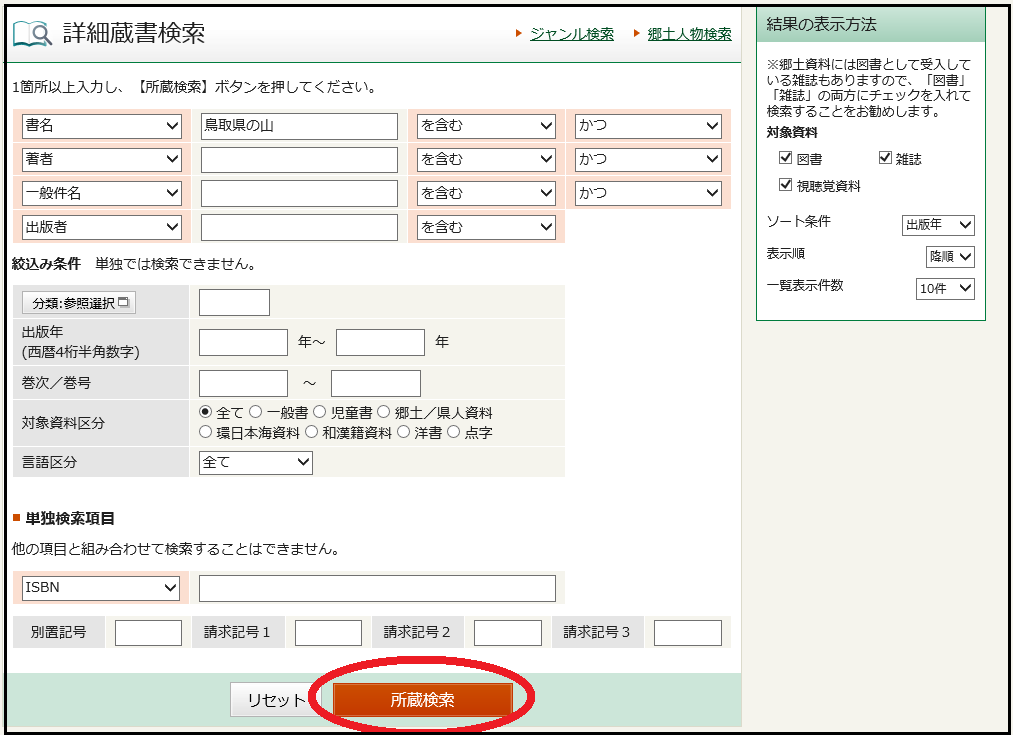Select the 和漢籍資料 radio button
The width and height of the screenshot is (1013, 735).
coord(311,432)
